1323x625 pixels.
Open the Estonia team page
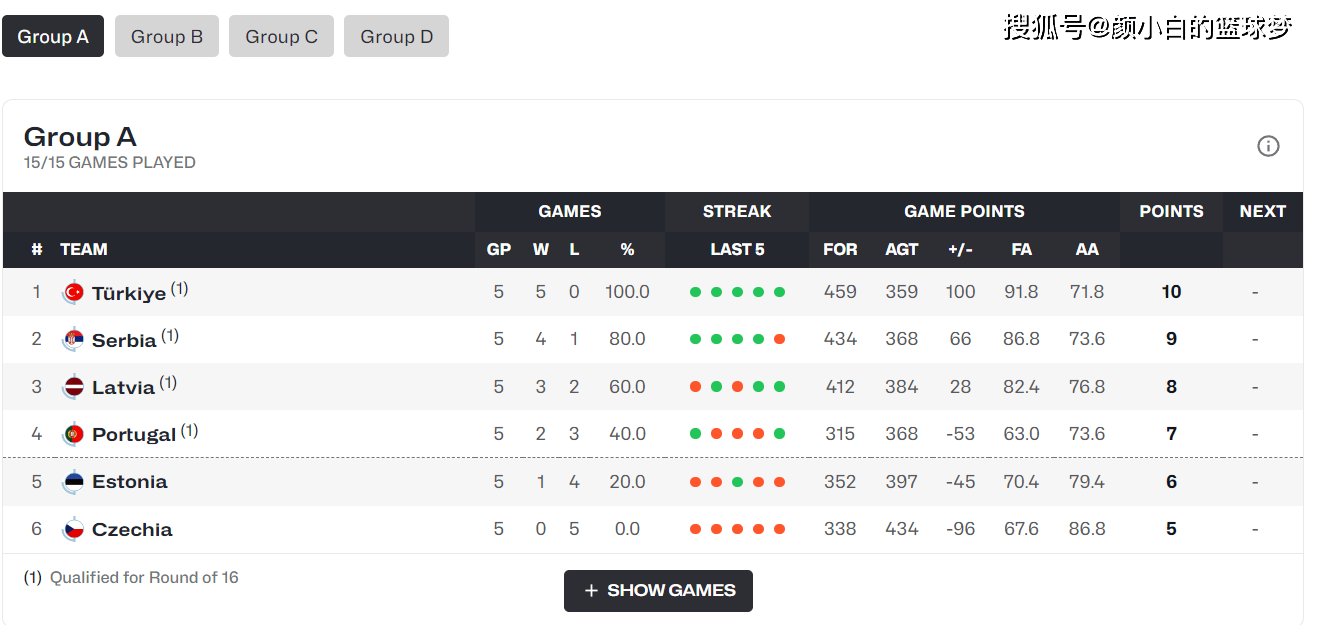click(x=130, y=482)
